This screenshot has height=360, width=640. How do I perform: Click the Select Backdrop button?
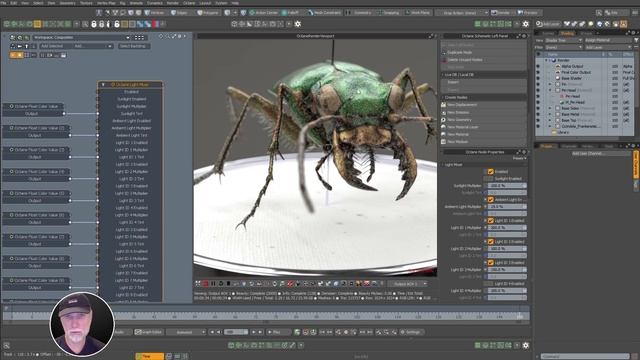[x=133, y=46]
